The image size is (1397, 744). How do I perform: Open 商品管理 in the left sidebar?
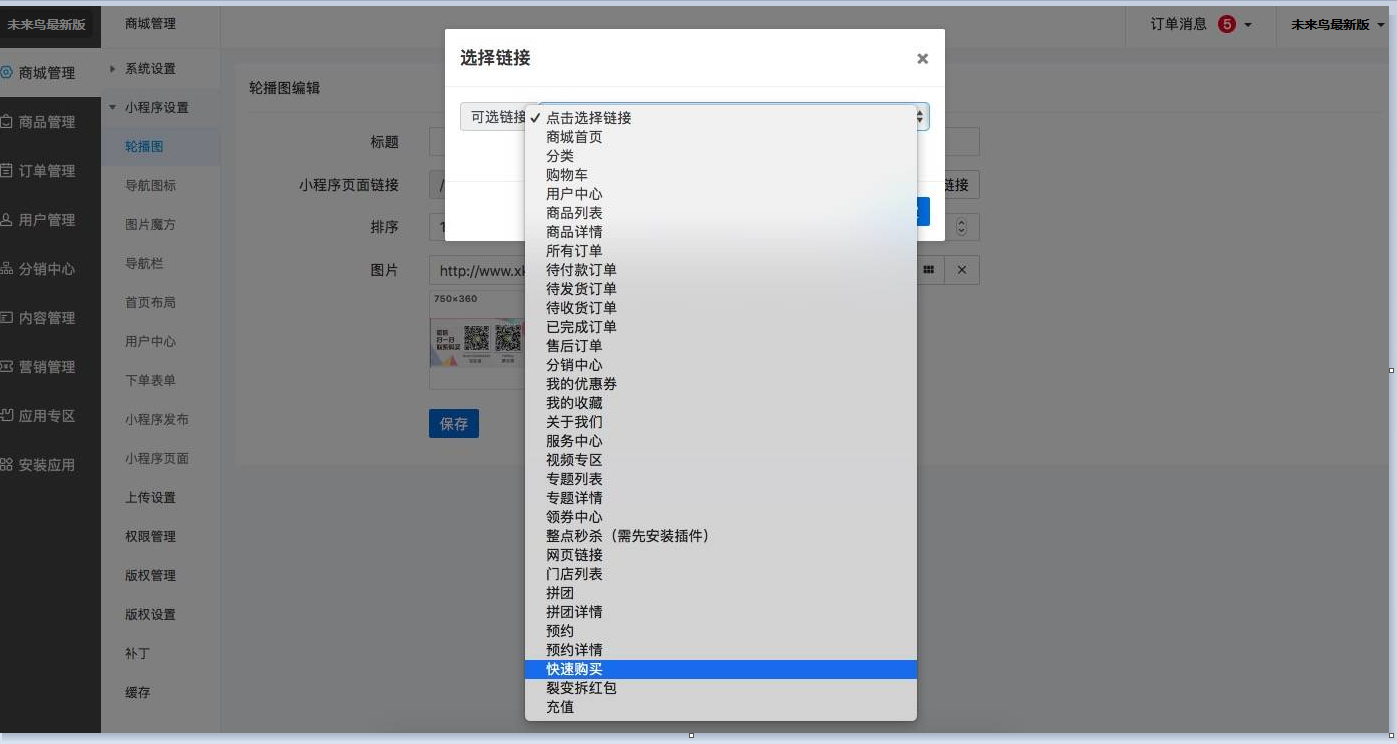[46, 122]
